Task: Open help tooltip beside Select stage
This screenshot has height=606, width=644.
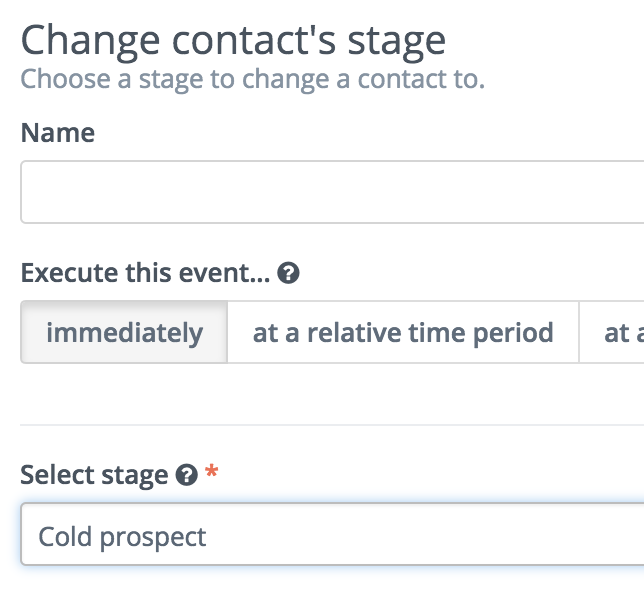Action: coord(186,475)
